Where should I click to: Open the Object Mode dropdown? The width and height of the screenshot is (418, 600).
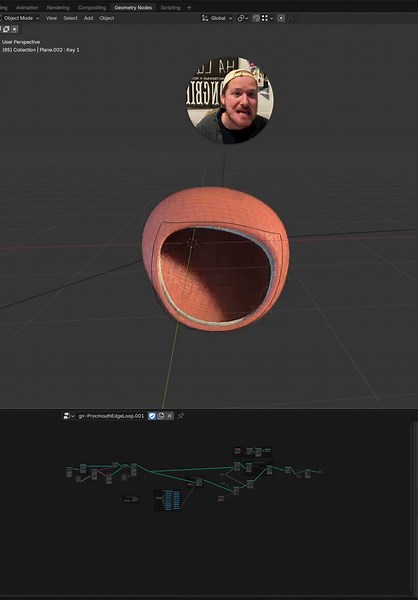pyautogui.click(x=20, y=18)
